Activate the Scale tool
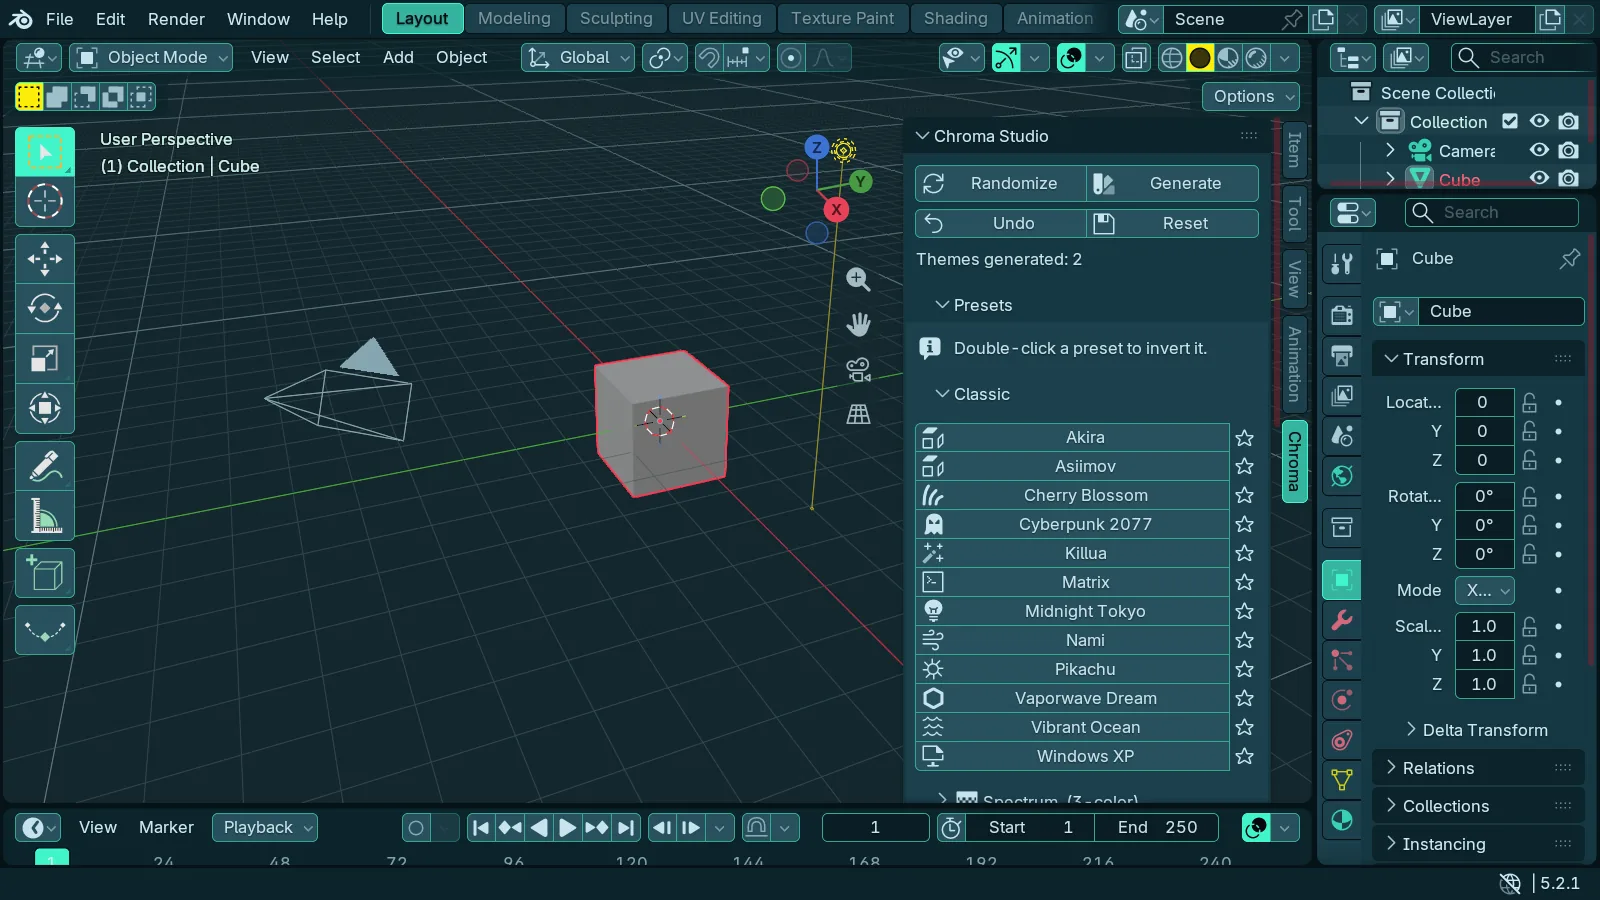The width and height of the screenshot is (1600, 900). [45, 358]
